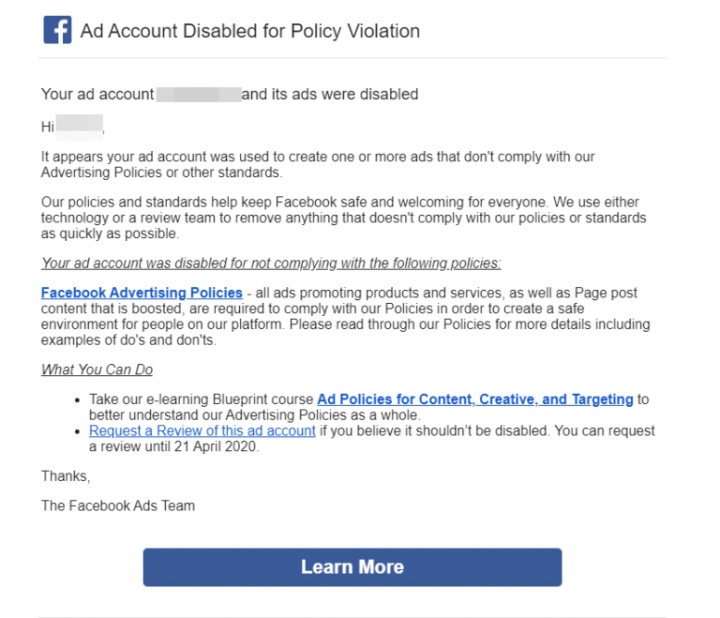Image resolution: width=720 pixels, height=618 pixels.
Task: Click the 'It appears your ad account' paragraph
Action: [318, 164]
